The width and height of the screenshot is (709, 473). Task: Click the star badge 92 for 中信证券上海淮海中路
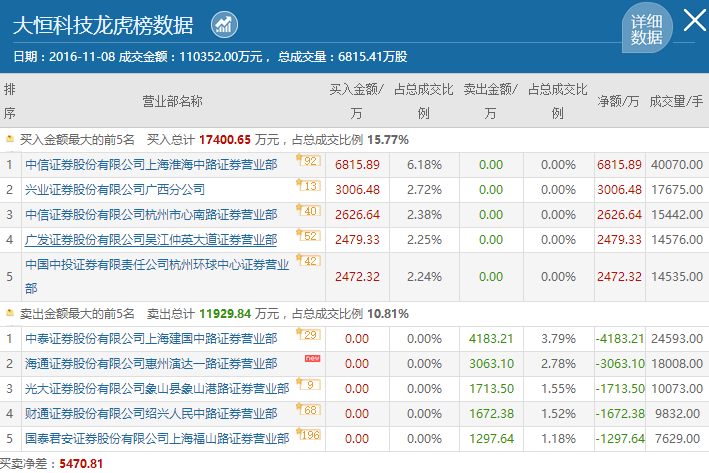[308, 161]
